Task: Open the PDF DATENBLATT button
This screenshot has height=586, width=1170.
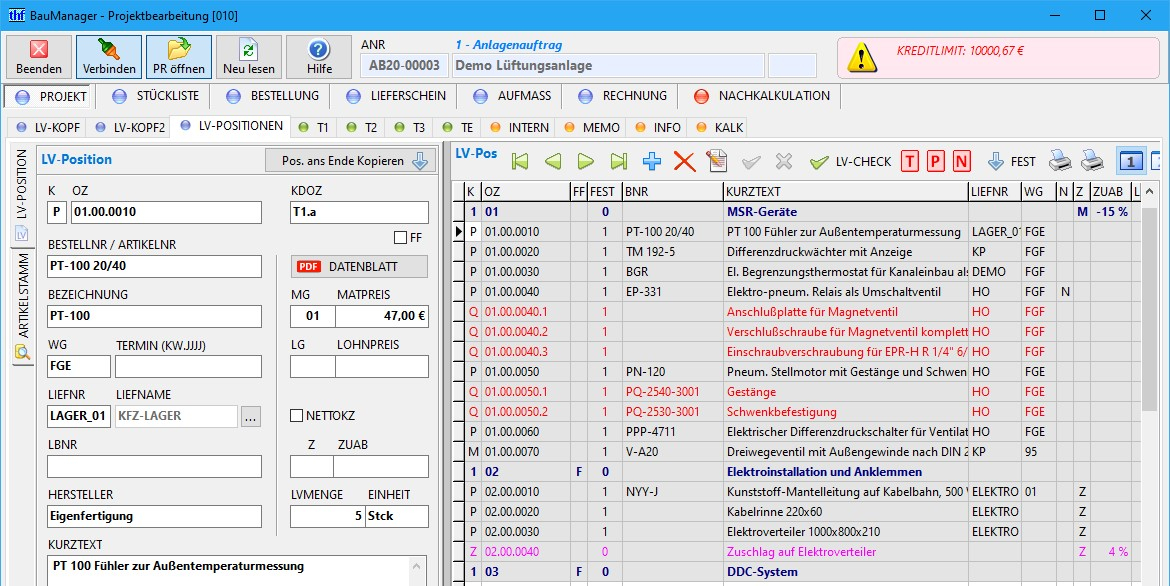Action: point(359,266)
